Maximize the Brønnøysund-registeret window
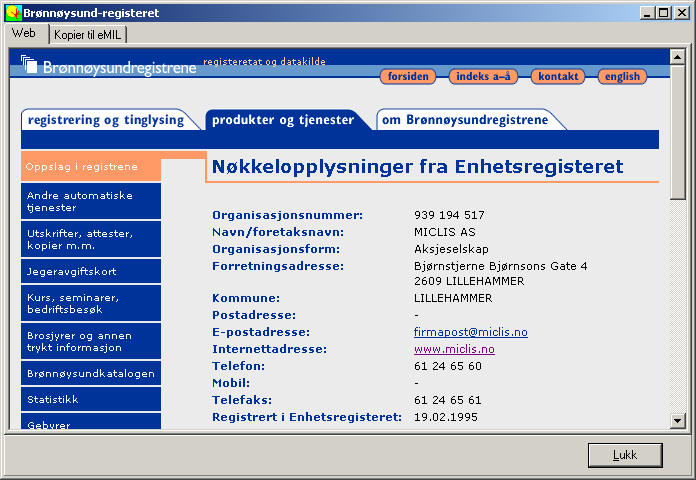This screenshot has width=696, height=480. 664,13
